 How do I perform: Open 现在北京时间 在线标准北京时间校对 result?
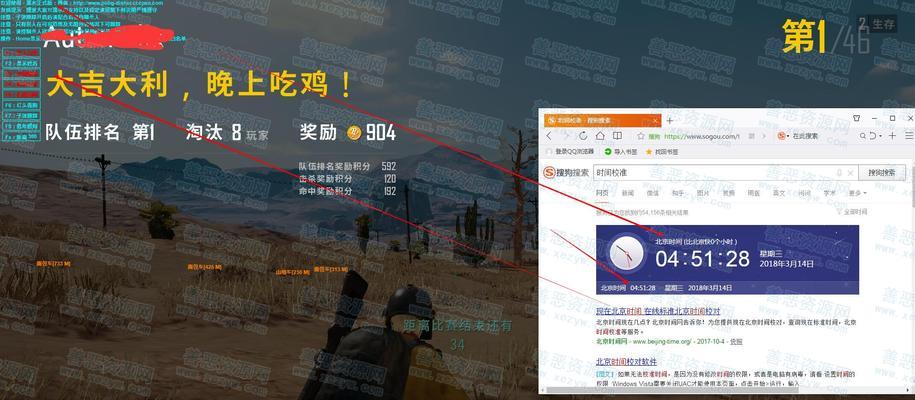click(658, 312)
